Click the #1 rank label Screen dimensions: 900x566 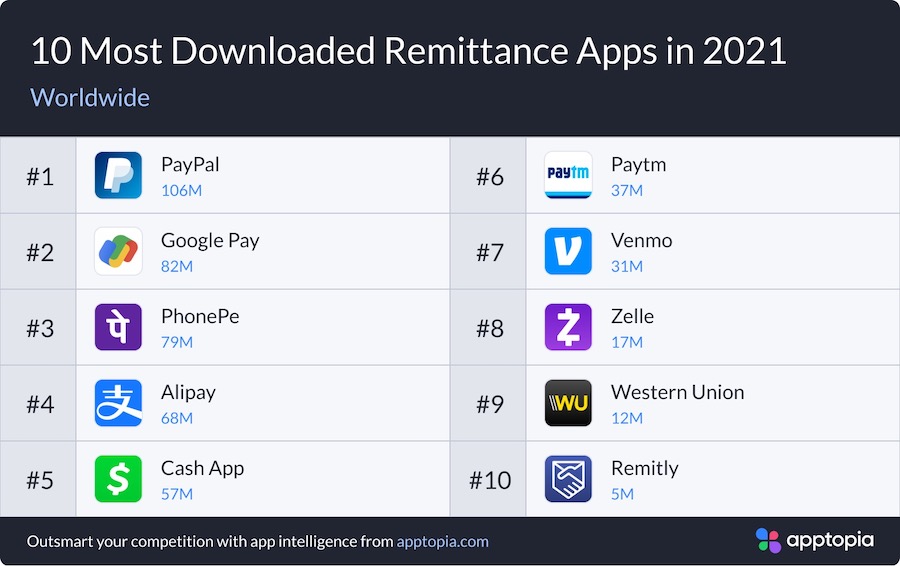pyautogui.click(x=40, y=177)
